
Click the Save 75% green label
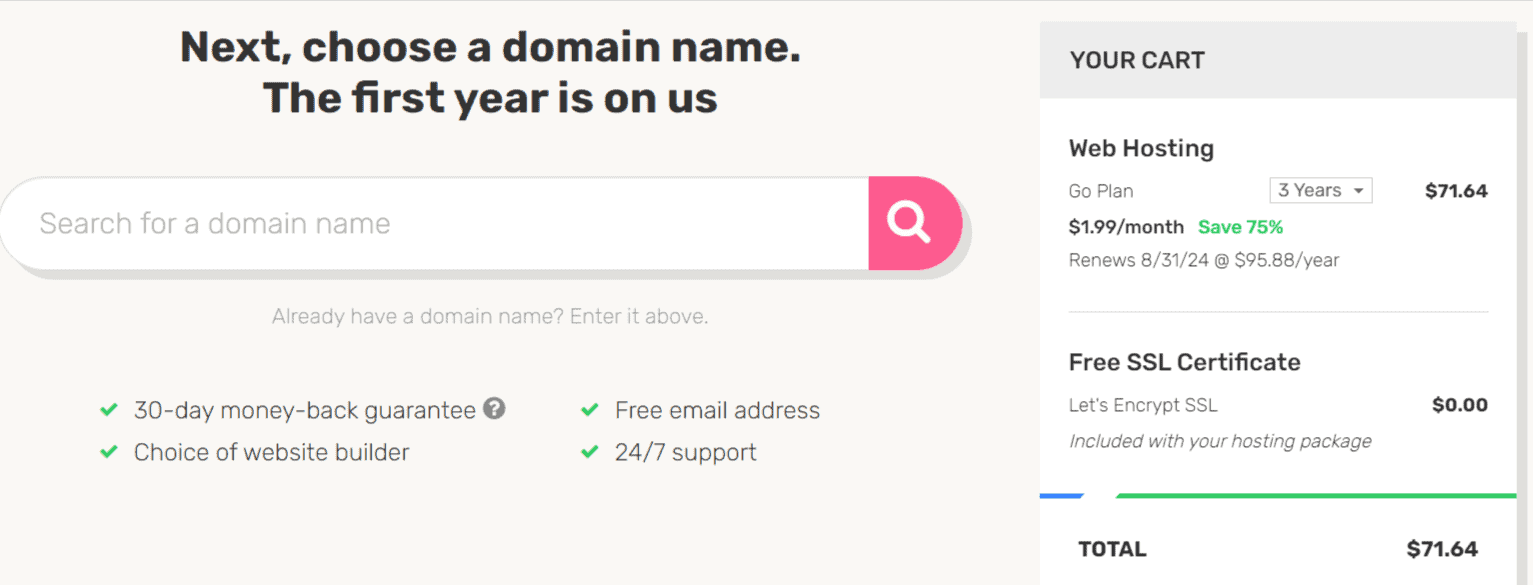coord(1240,227)
